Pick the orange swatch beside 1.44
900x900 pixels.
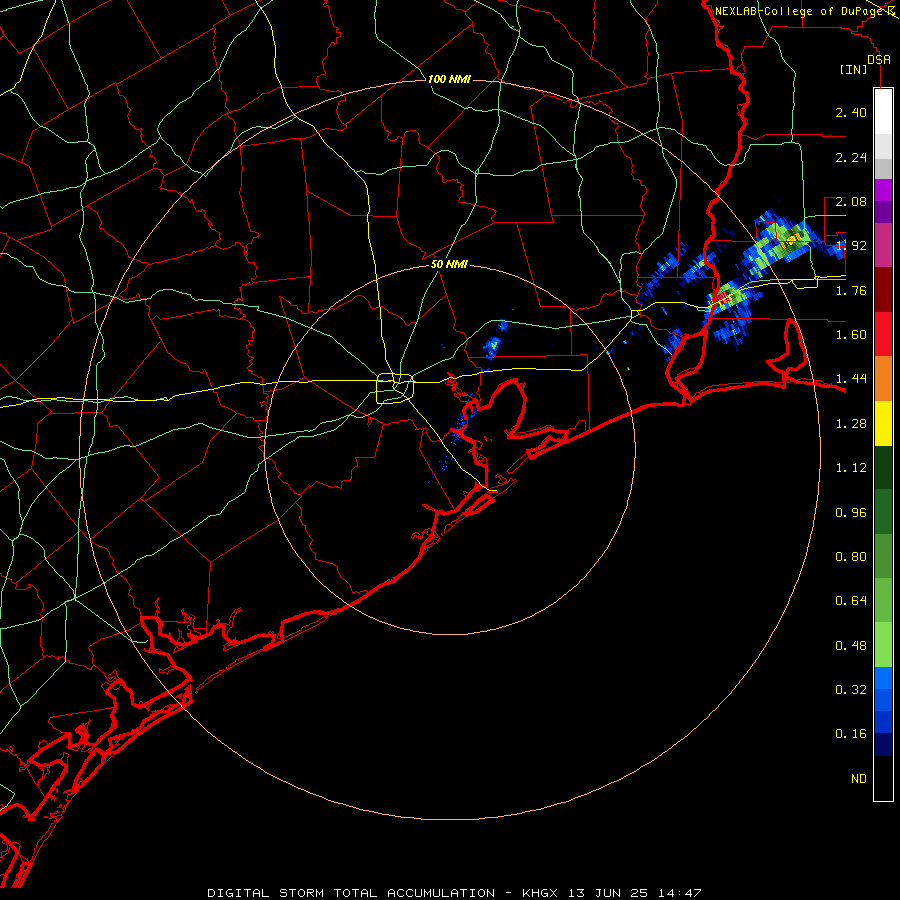[x=883, y=378]
